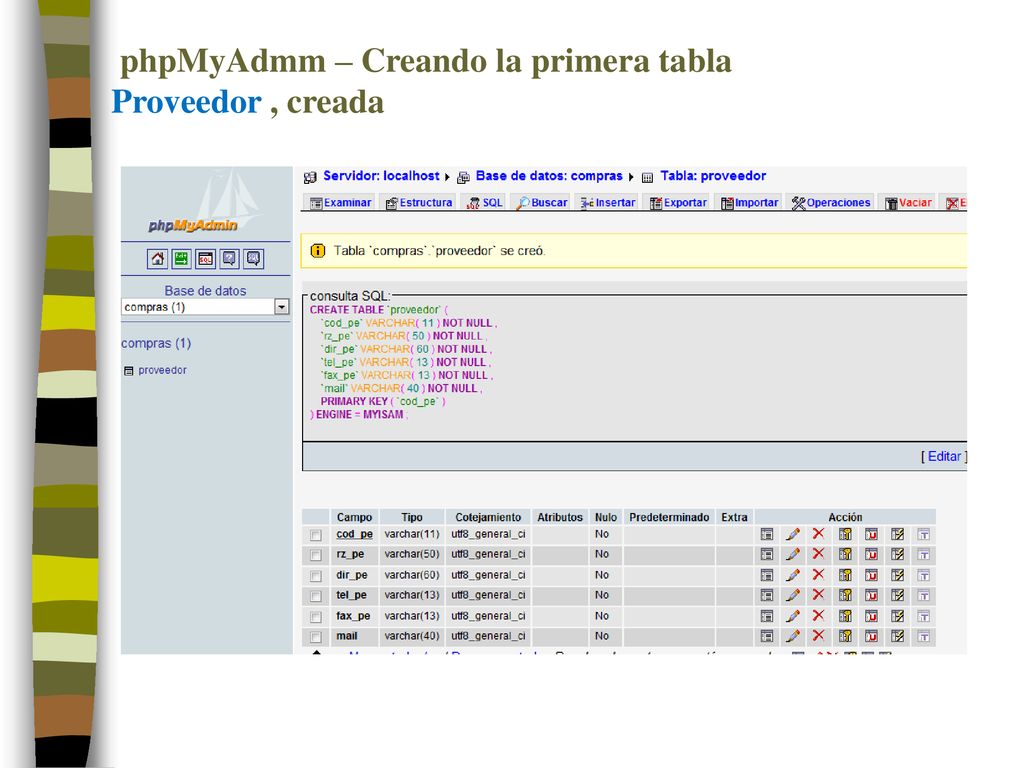Mark the fax_pe row checkbox
The height and width of the screenshot is (768, 1024).
316,617
